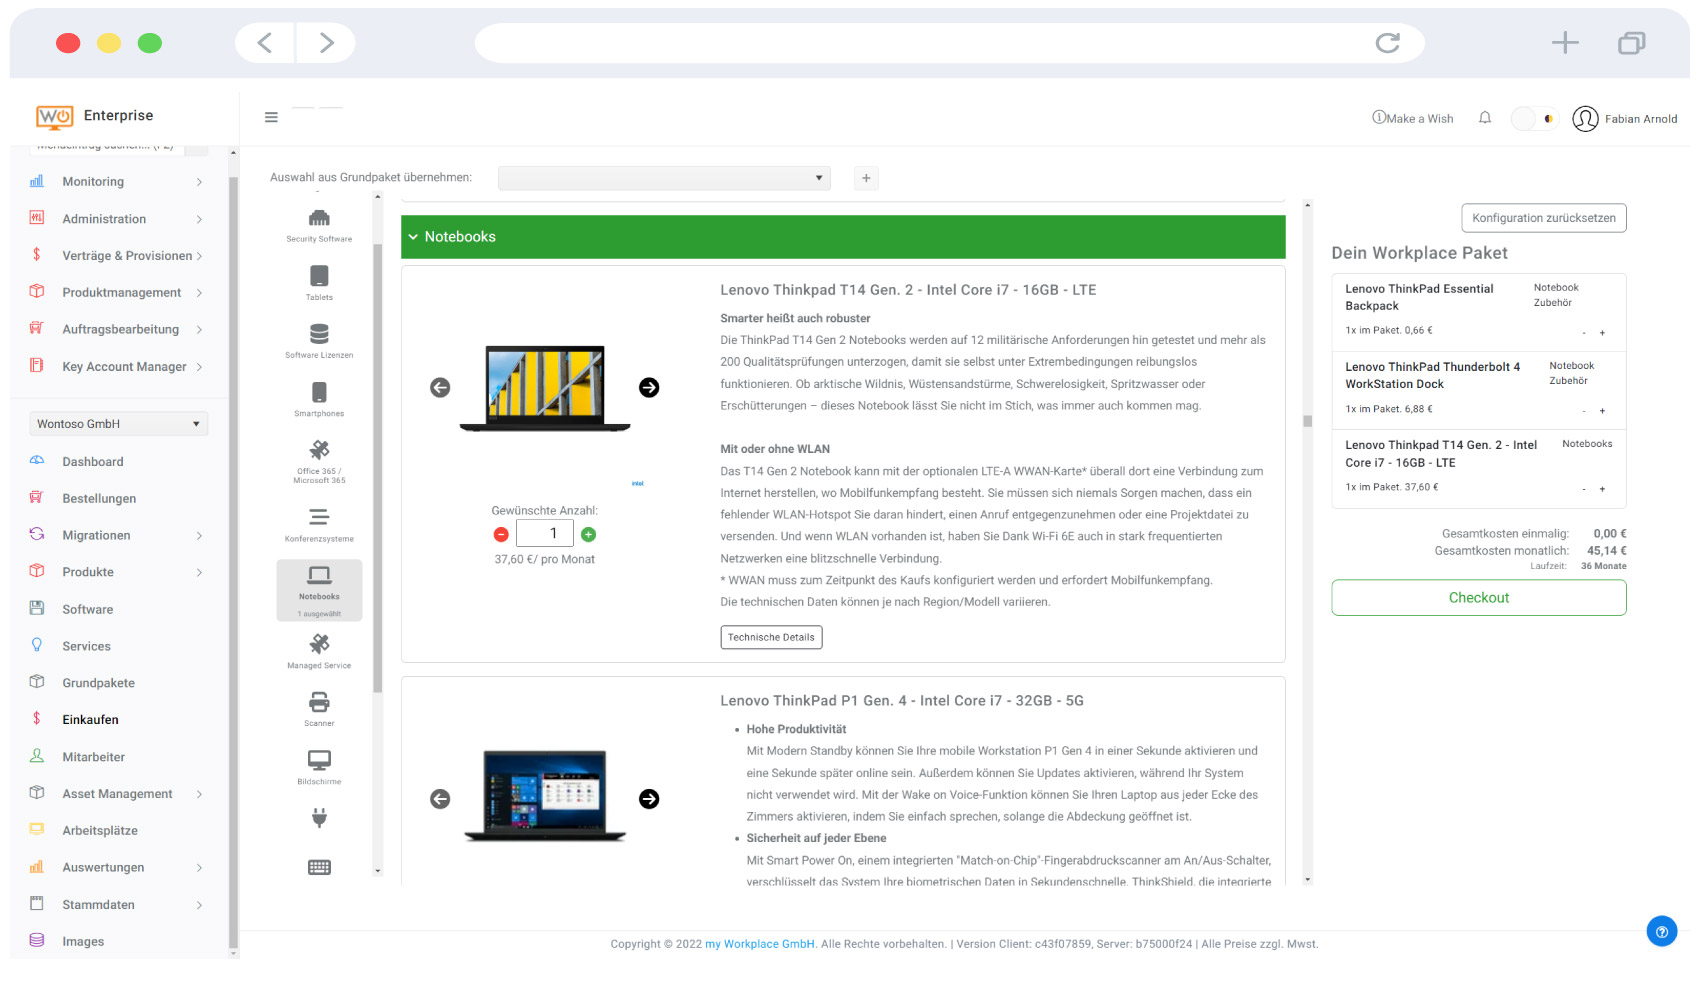Open Technische Details for the ThinkPad T14
Screen dimensions: 1696x995
click(x=771, y=637)
